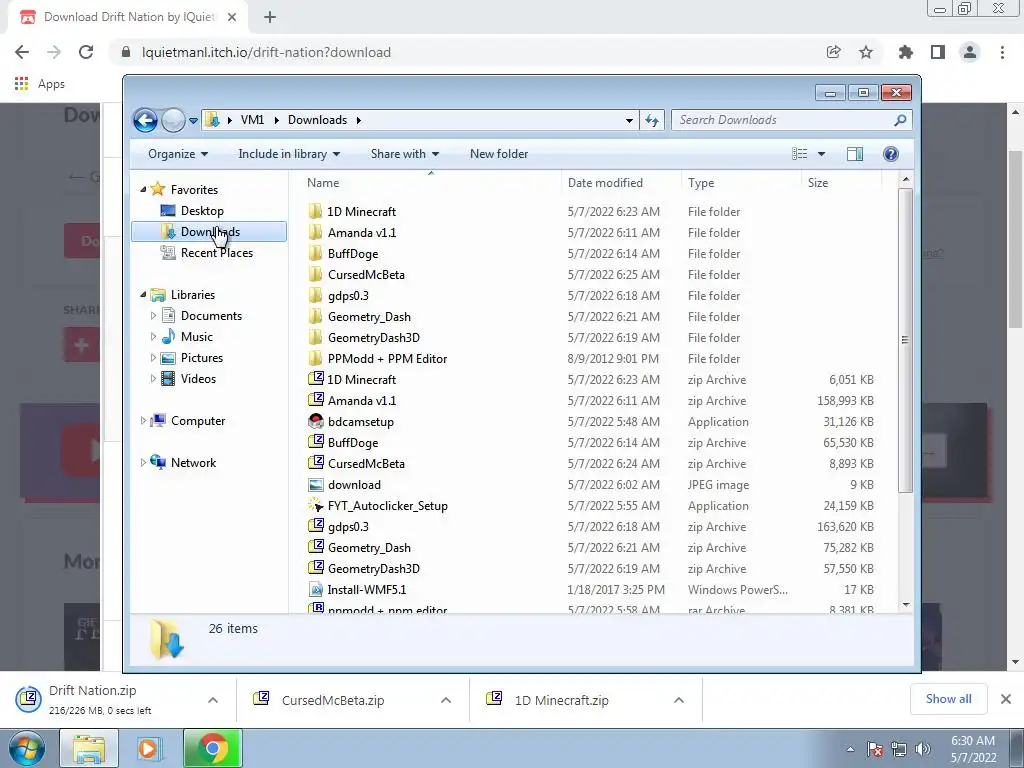Open a new Chrome tab

(x=270, y=17)
